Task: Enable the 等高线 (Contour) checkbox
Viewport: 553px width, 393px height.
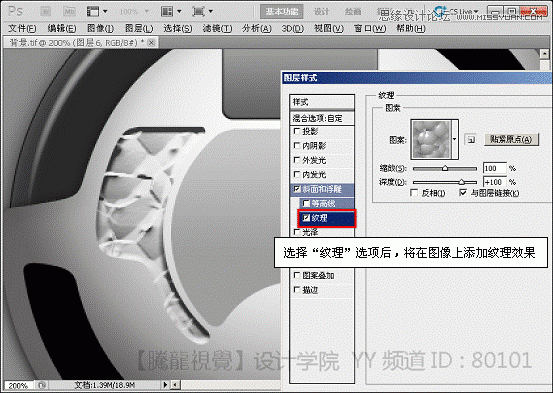Action: pyautogui.click(x=306, y=204)
